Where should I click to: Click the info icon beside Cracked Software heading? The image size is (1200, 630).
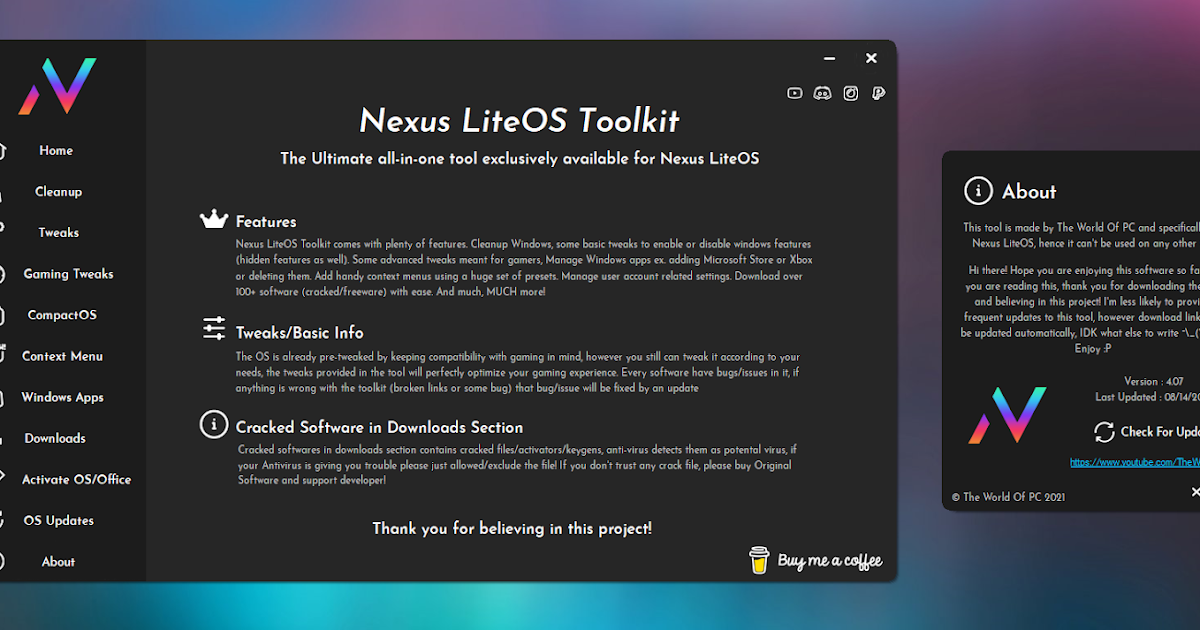coord(213,425)
